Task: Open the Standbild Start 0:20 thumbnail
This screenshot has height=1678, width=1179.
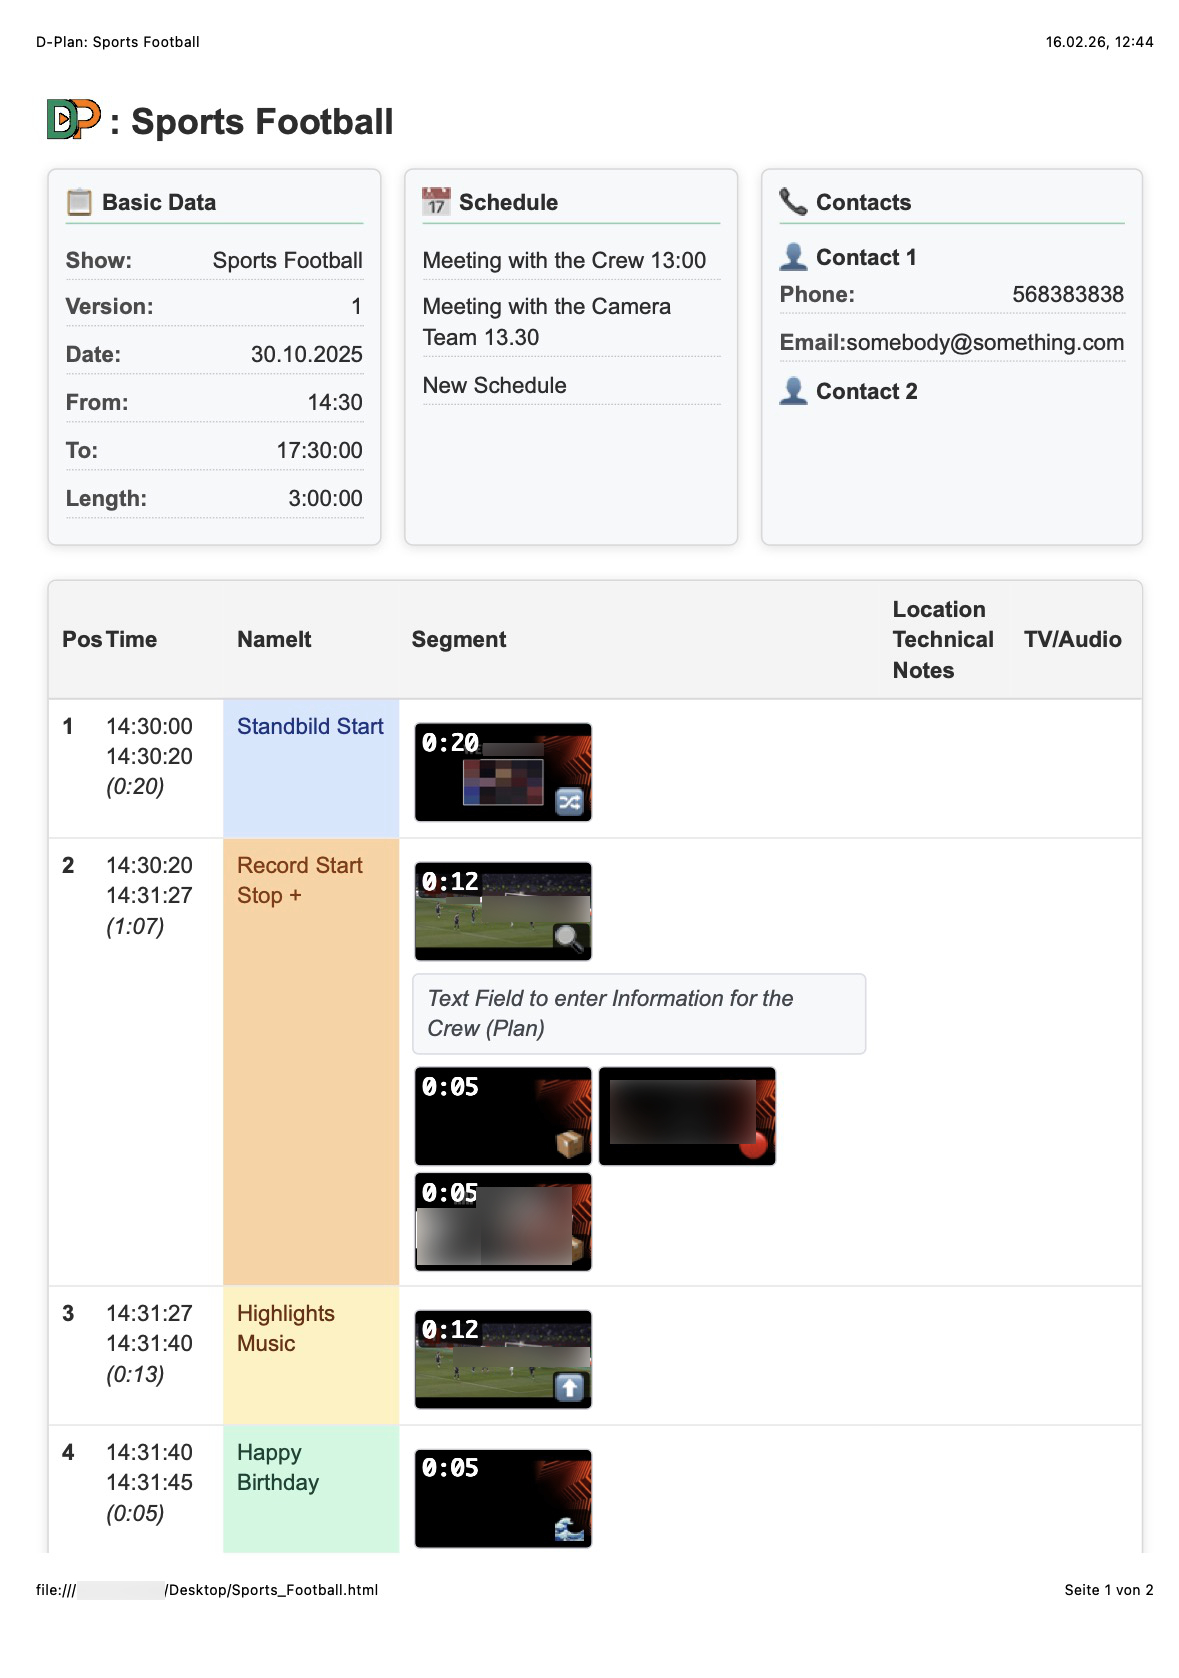Action: point(503,772)
